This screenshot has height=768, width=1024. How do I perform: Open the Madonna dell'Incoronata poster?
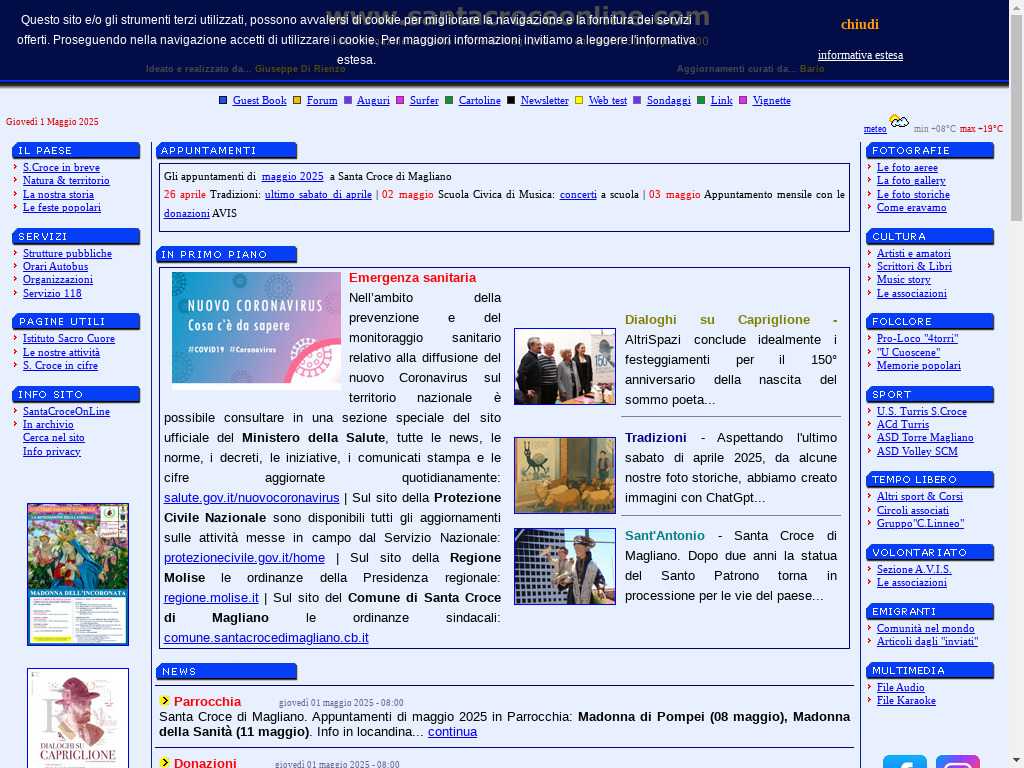pyautogui.click(x=78, y=574)
